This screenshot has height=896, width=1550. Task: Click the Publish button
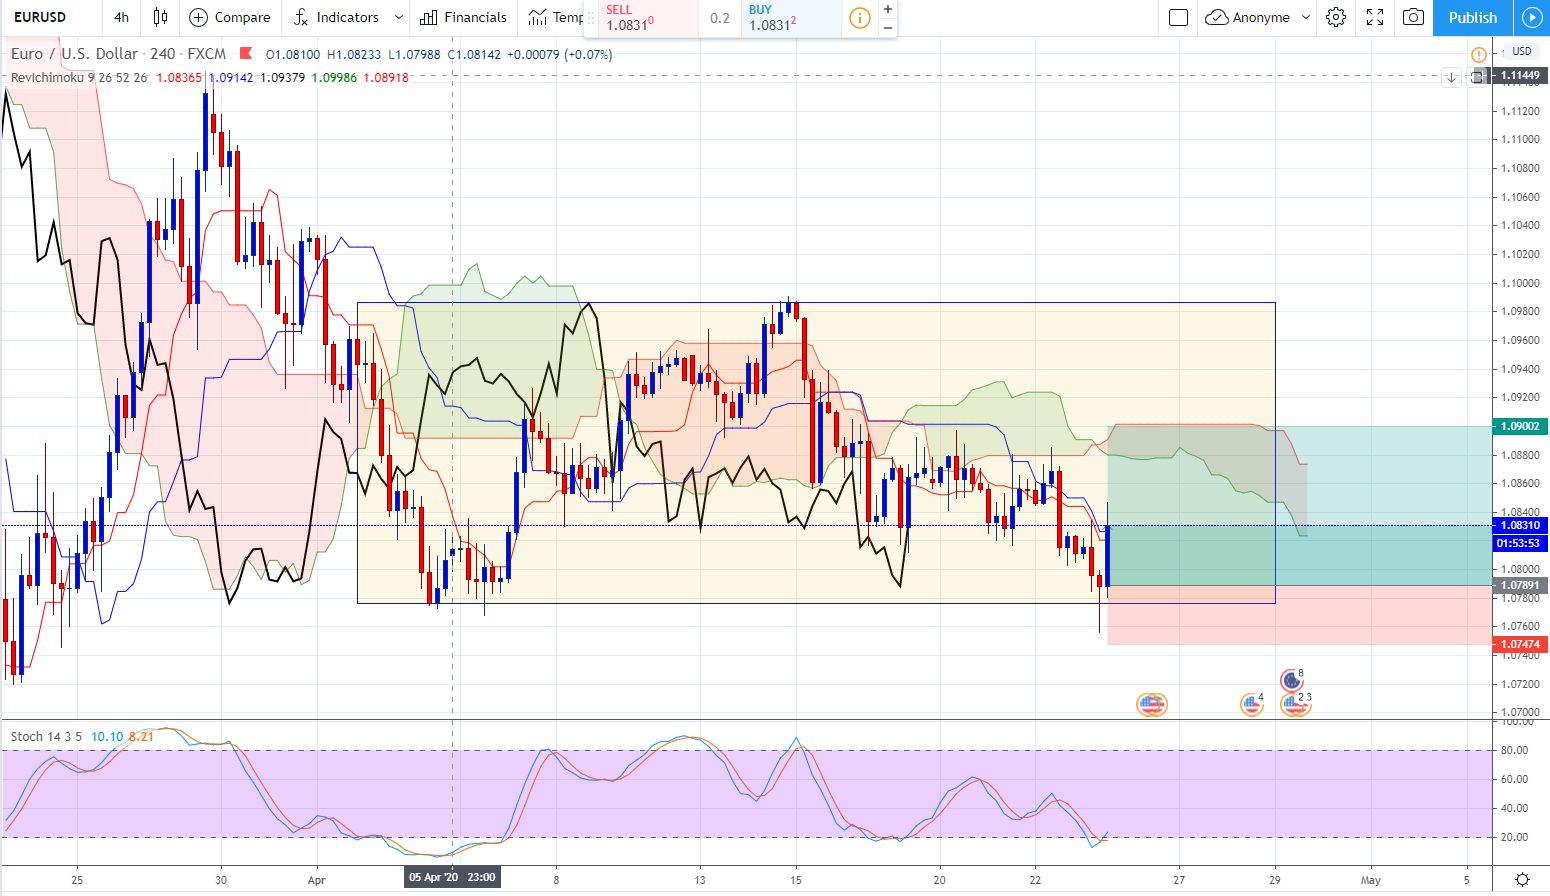click(1473, 17)
